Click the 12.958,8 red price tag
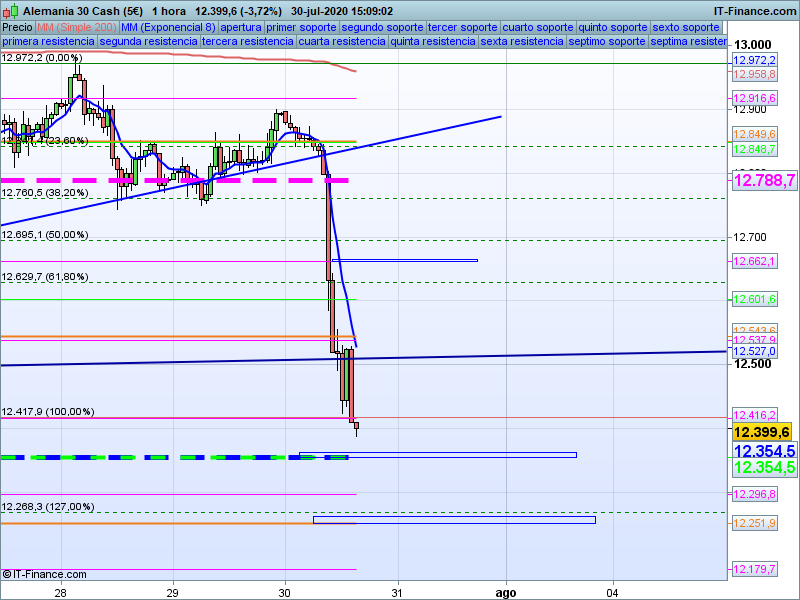Screen dimensions: 800x600 coord(755,74)
